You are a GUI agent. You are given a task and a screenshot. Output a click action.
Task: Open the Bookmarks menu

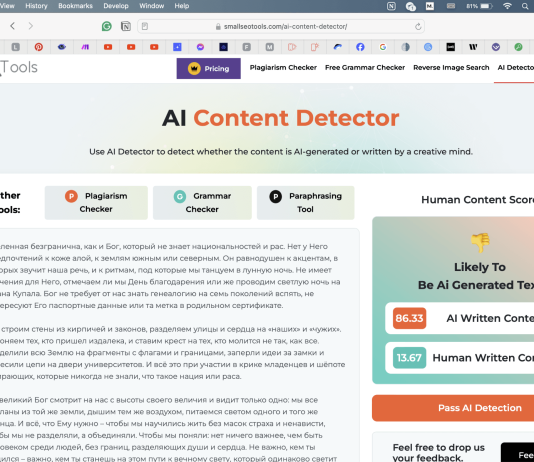(x=75, y=6)
